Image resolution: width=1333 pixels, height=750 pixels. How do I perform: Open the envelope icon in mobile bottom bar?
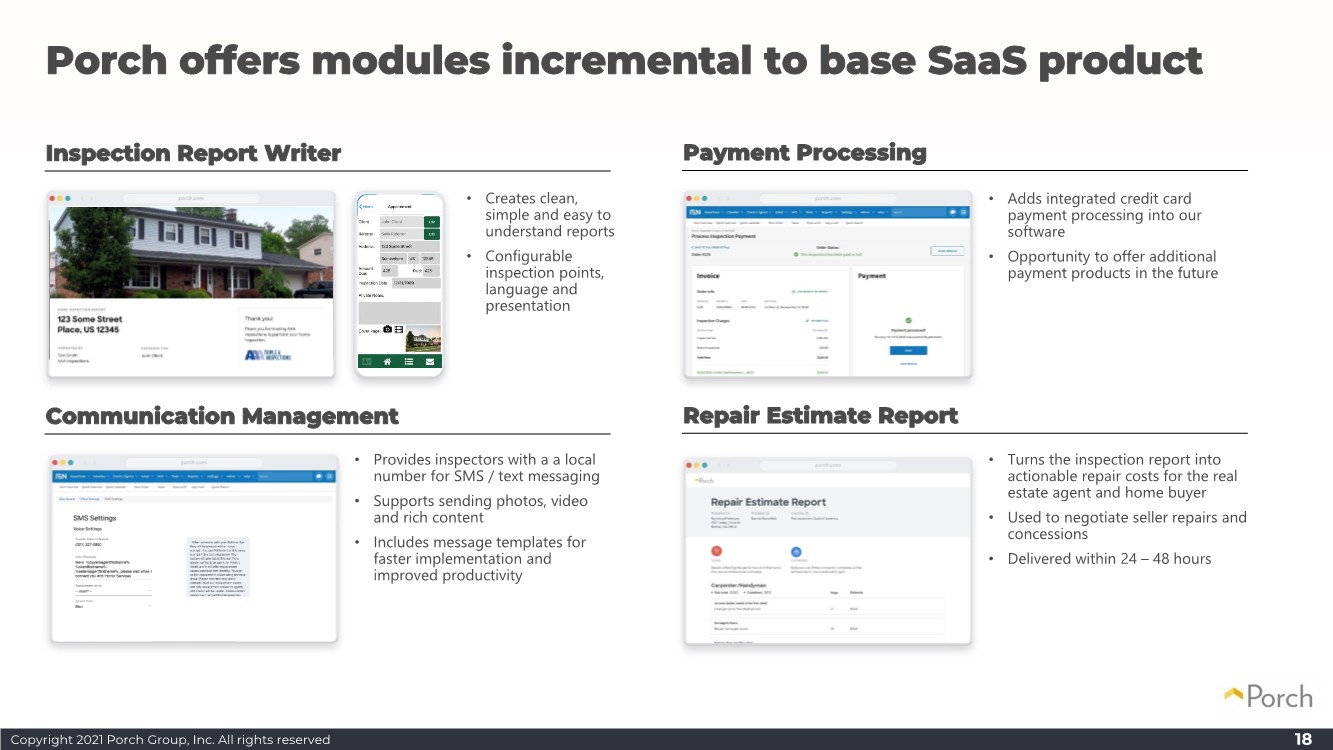click(430, 362)
